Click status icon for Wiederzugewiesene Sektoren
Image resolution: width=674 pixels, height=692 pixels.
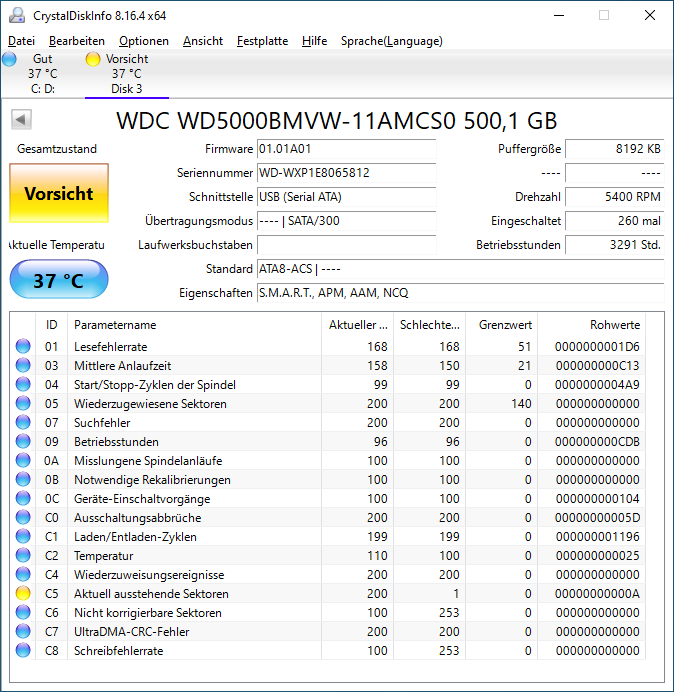click(x=23, y=403)
